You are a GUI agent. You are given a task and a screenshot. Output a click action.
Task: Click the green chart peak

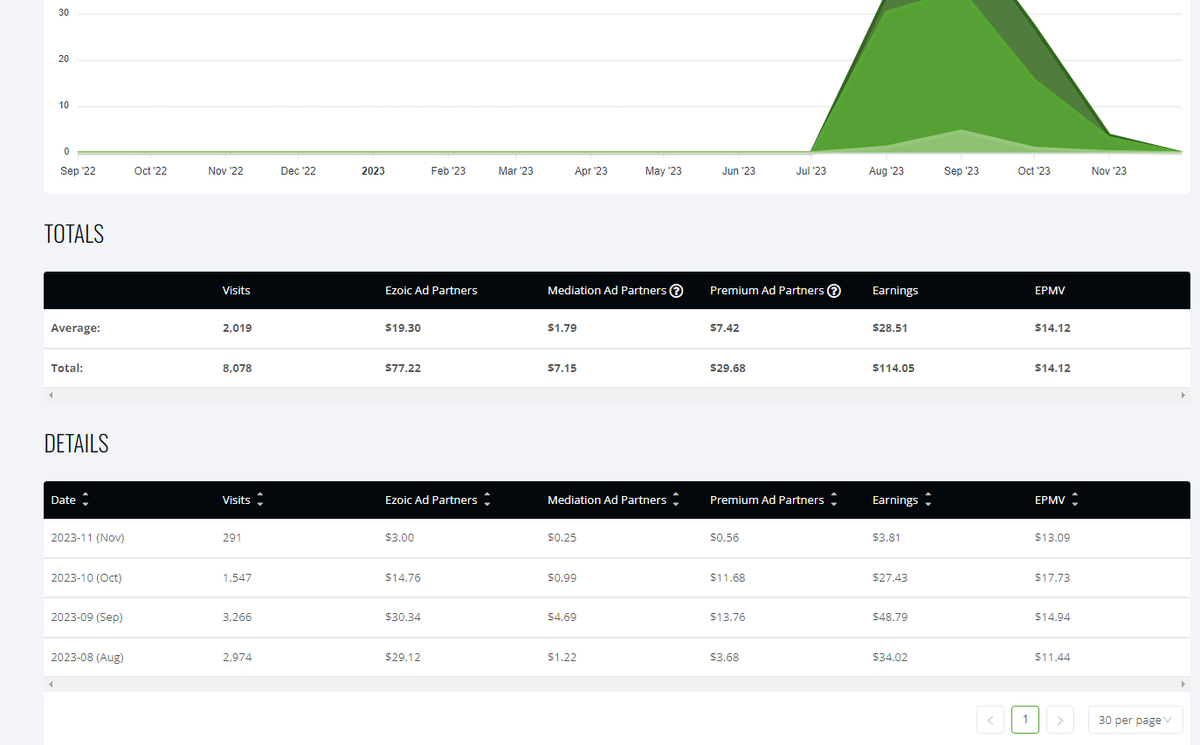pos(960,20)
